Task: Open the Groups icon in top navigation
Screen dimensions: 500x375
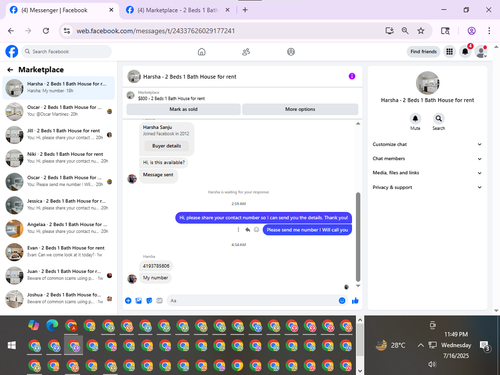Action: pyautogui.click(x=291, y=52)
